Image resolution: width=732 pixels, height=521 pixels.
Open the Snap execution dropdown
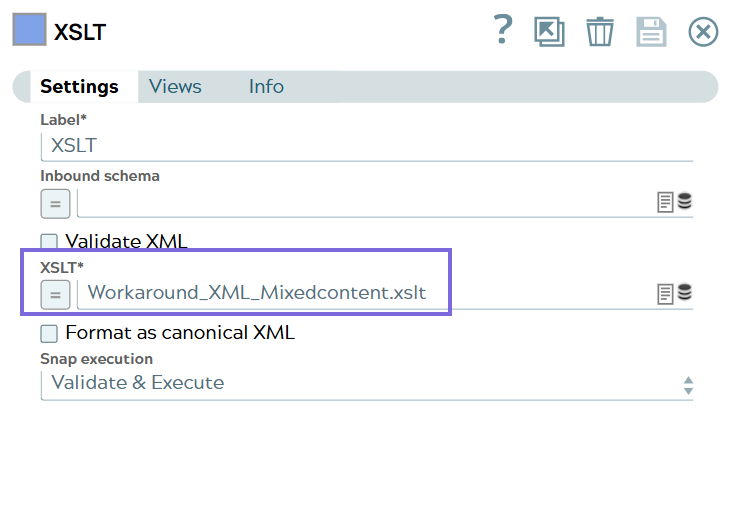click(360, 383)
